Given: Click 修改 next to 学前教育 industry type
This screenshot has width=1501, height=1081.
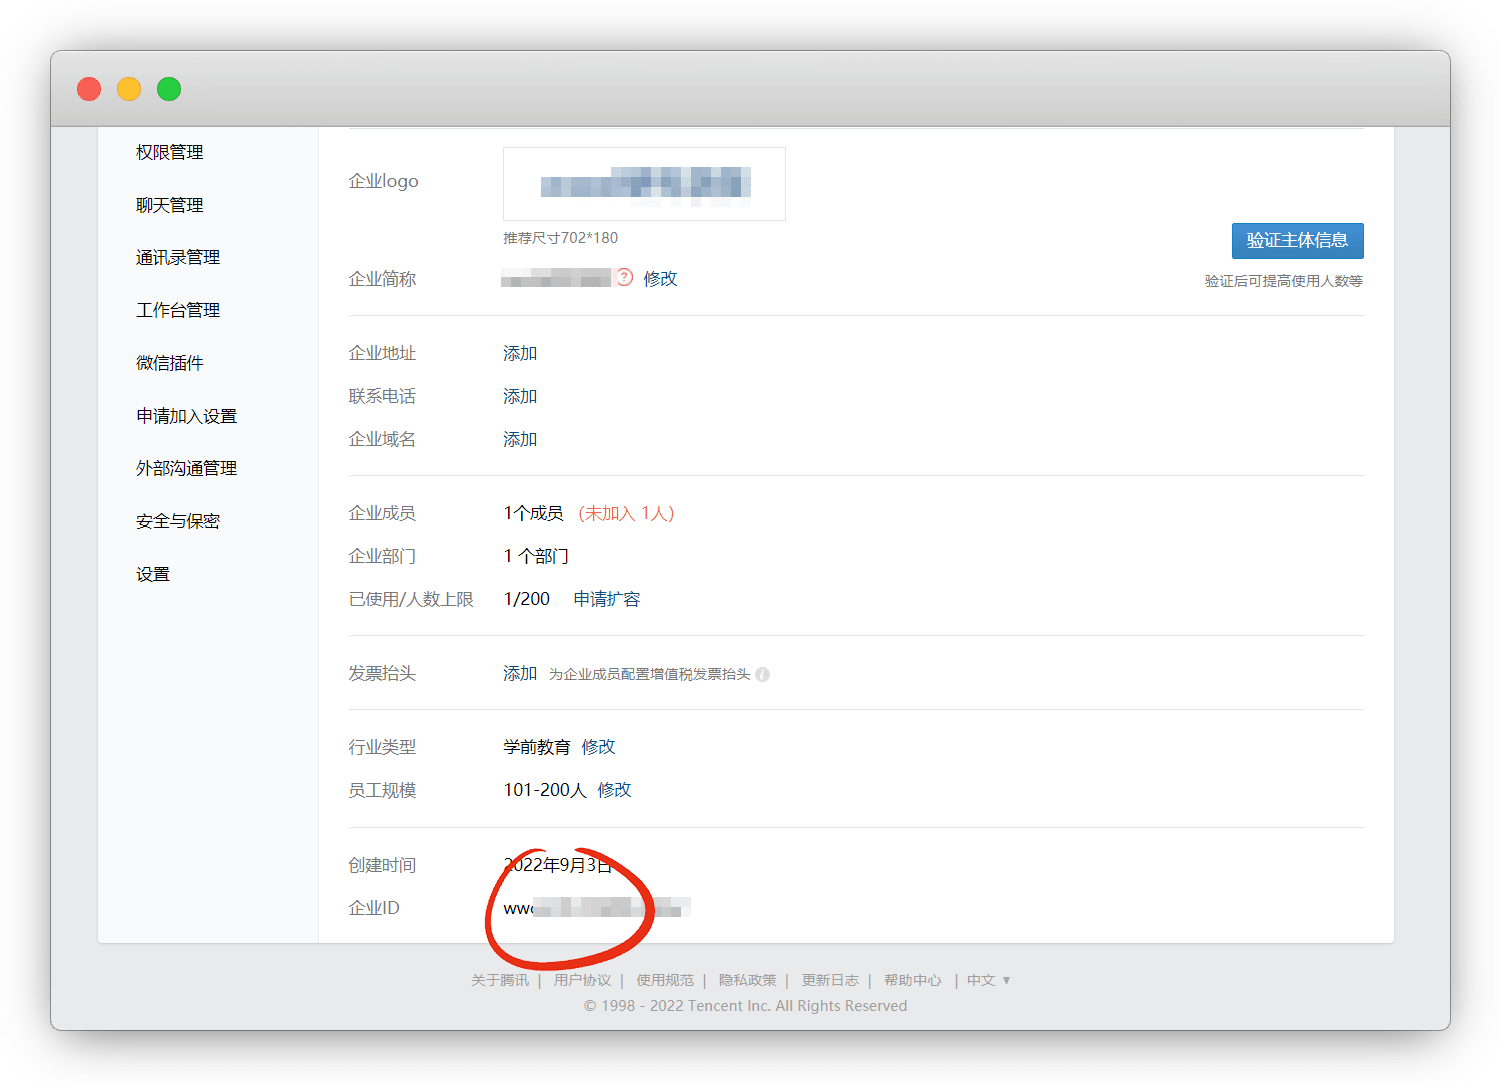Looking at the screenshot, I should tap(598, 747).
